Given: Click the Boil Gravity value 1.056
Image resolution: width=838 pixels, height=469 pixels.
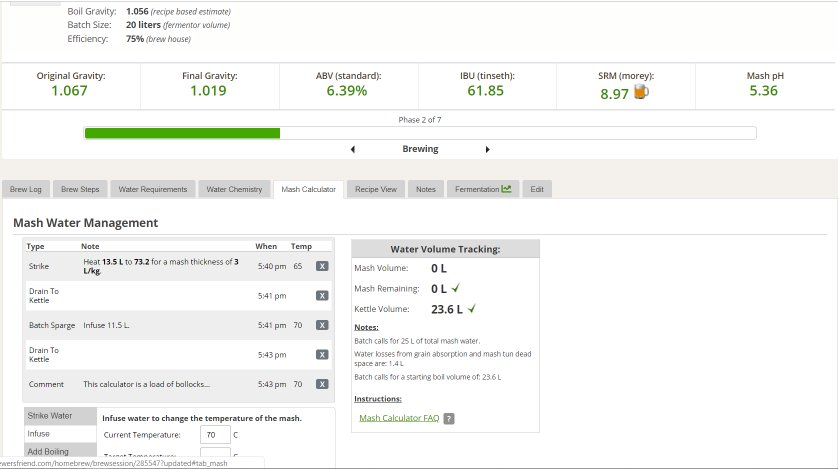Looking at the screenshot, I should pyautogui.click(x=137, y=11).
